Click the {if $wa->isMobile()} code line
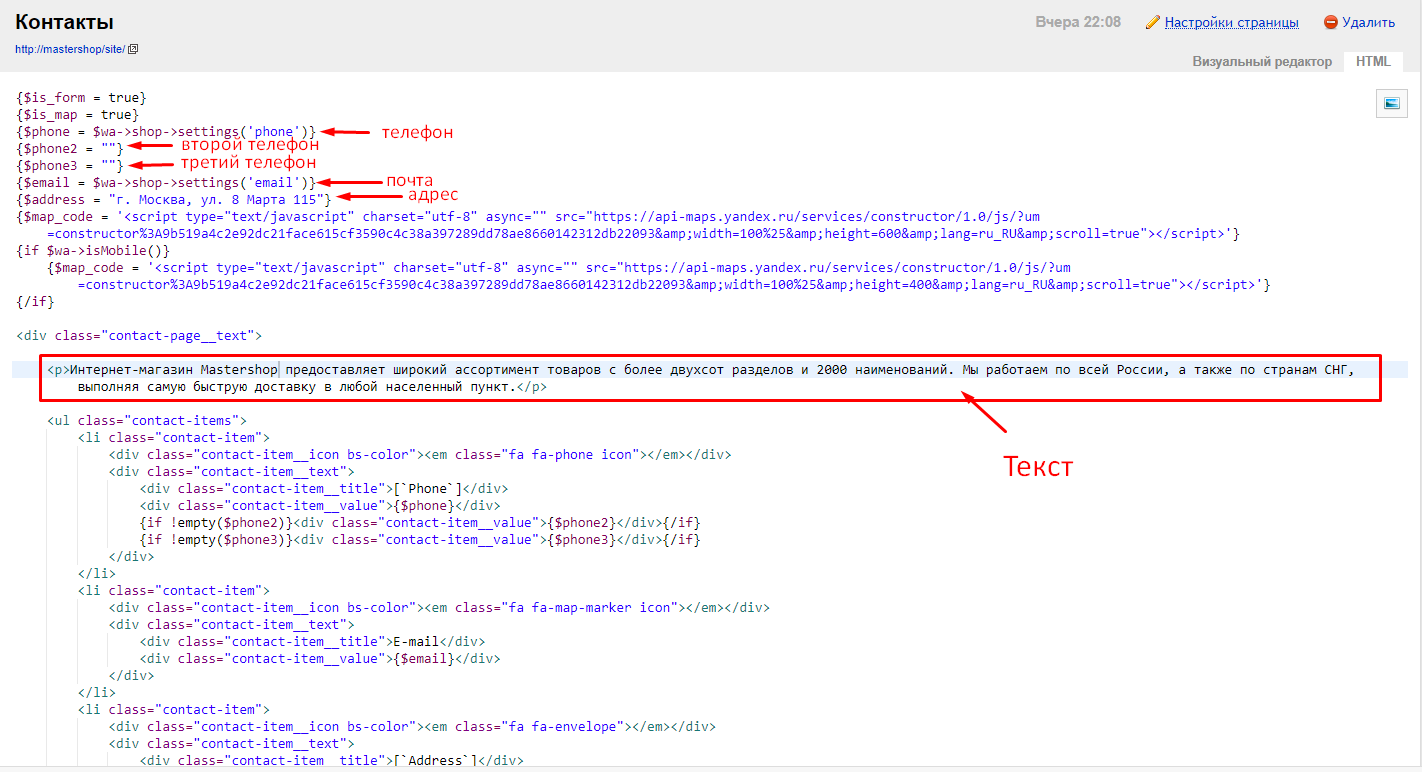 [93, 251]
